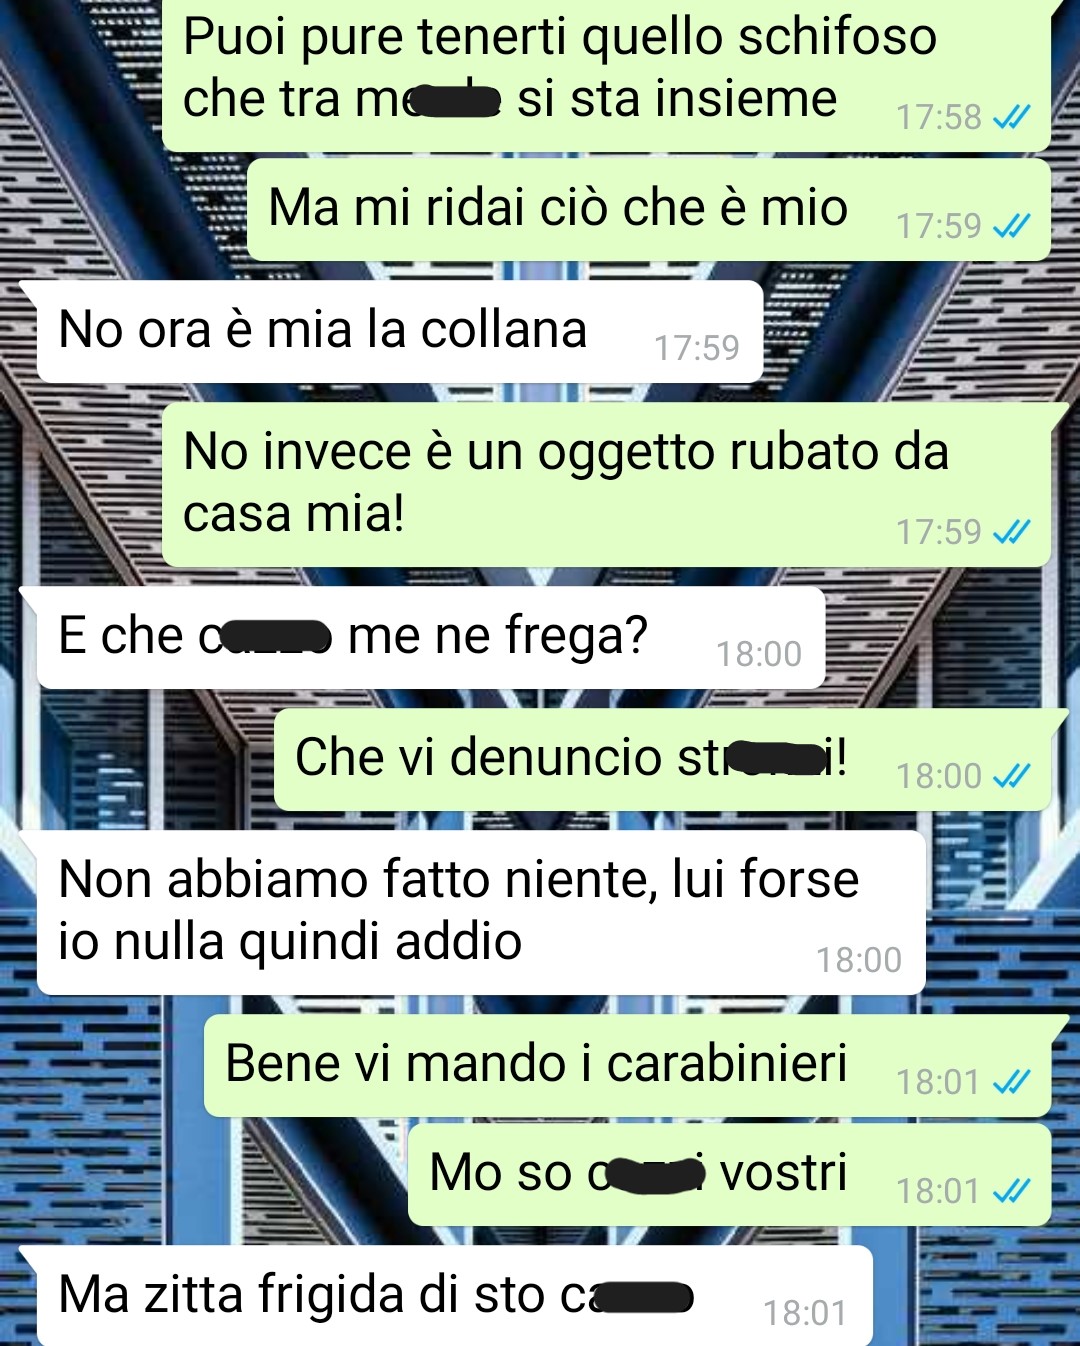Tap the double check beside 17:59 'casa mia!'

[x=1011, y=532]
